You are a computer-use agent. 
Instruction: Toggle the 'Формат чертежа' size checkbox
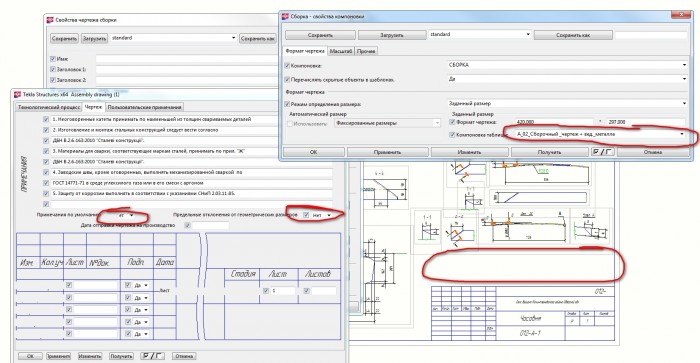(452, 122)
